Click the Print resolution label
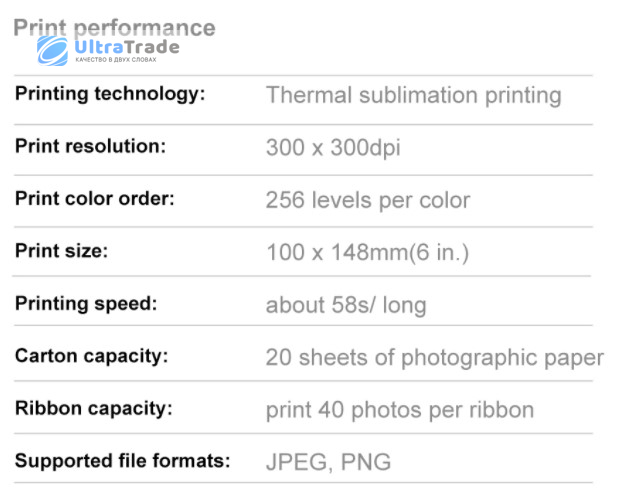 tap(90, 146)
